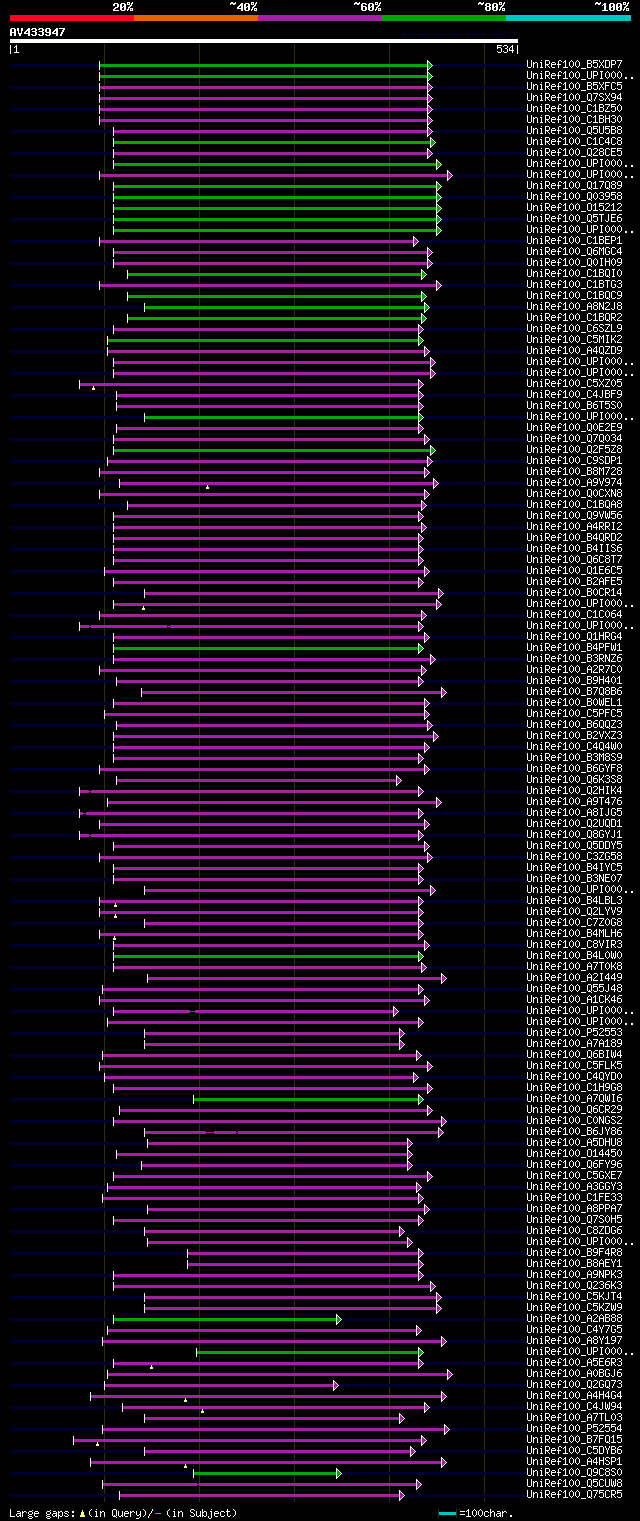Screen dimensions: 640x1521
Task: Select the AV433947 query label
Action: (x=38, y=32)
